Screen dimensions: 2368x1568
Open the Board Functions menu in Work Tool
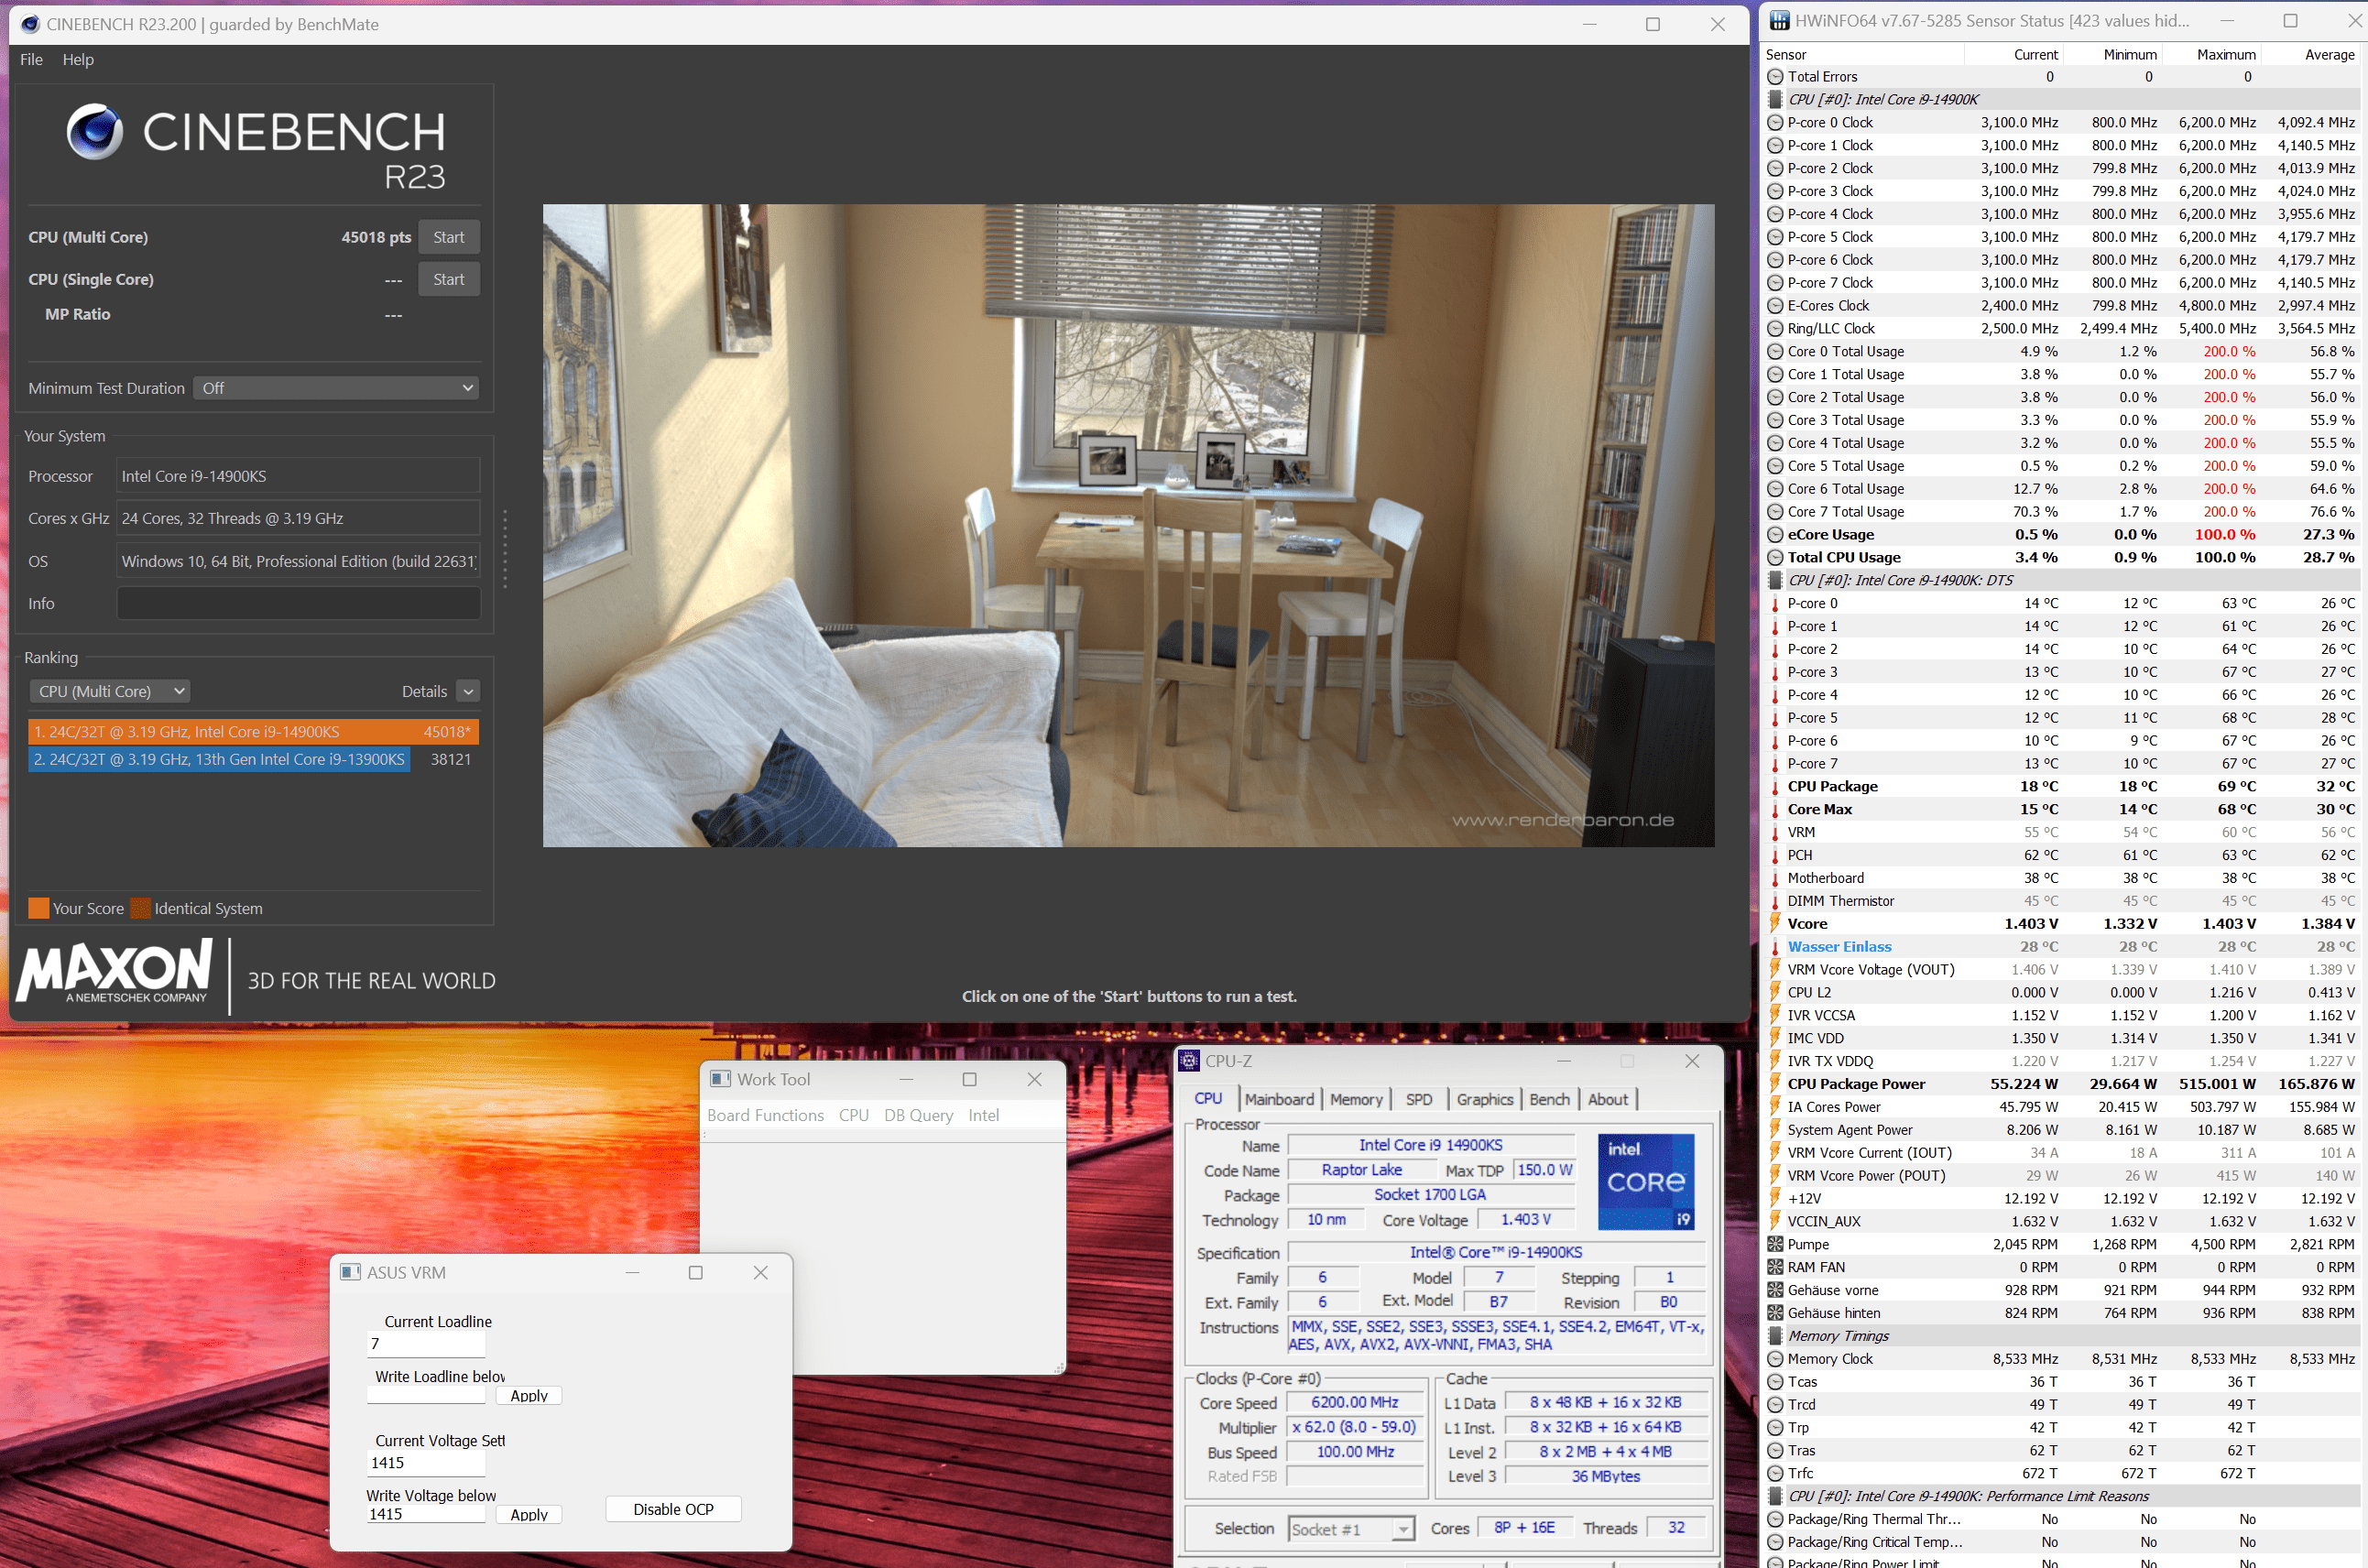(x=765, y=1115)
